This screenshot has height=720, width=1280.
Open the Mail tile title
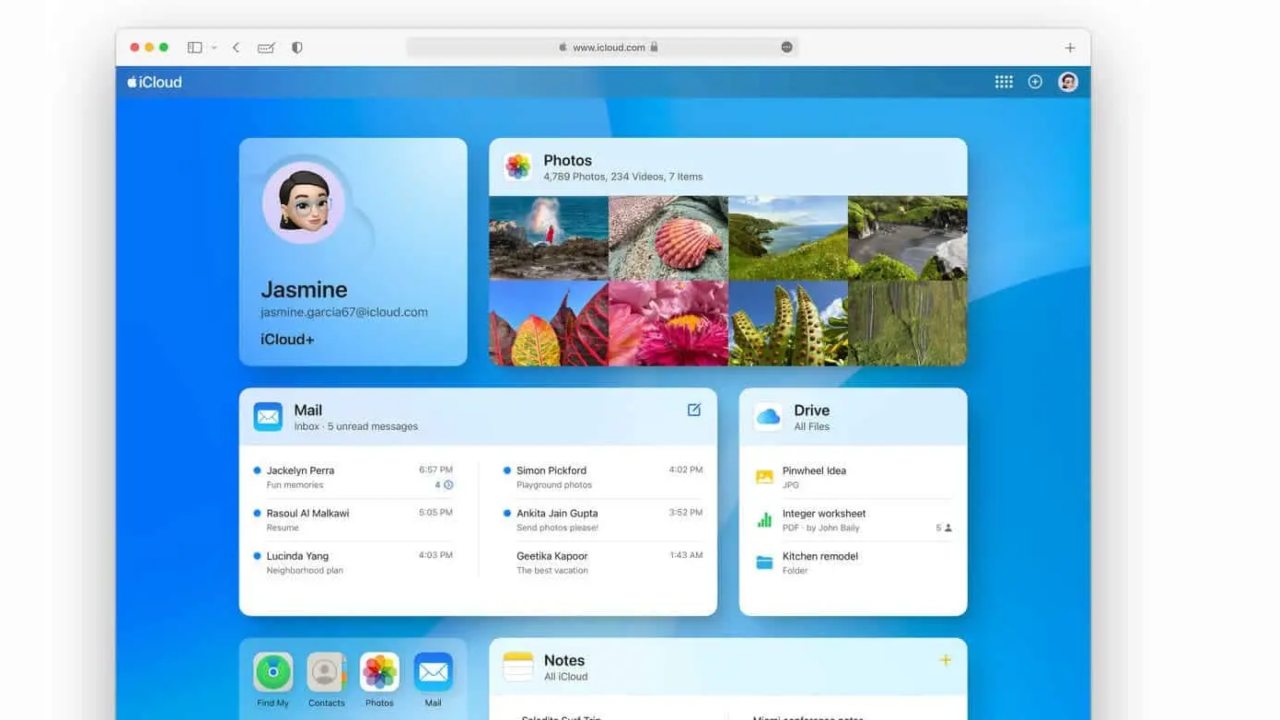[308, 410]
